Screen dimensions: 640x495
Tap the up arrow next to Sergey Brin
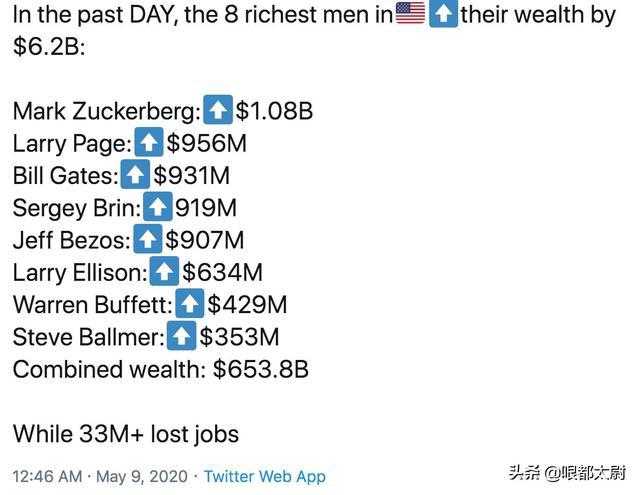pos(157,208)
